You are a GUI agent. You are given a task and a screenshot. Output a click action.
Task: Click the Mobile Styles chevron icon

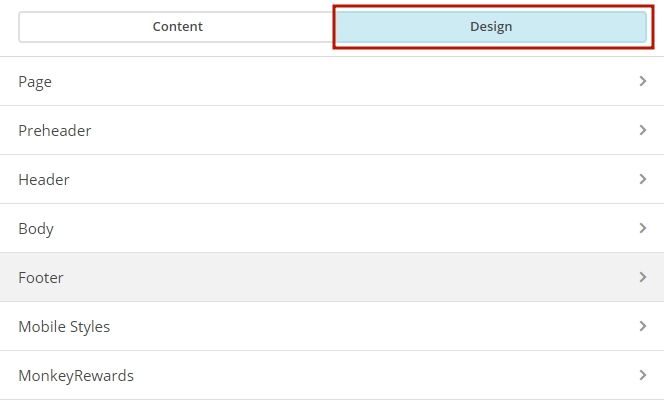click(643, 326)
